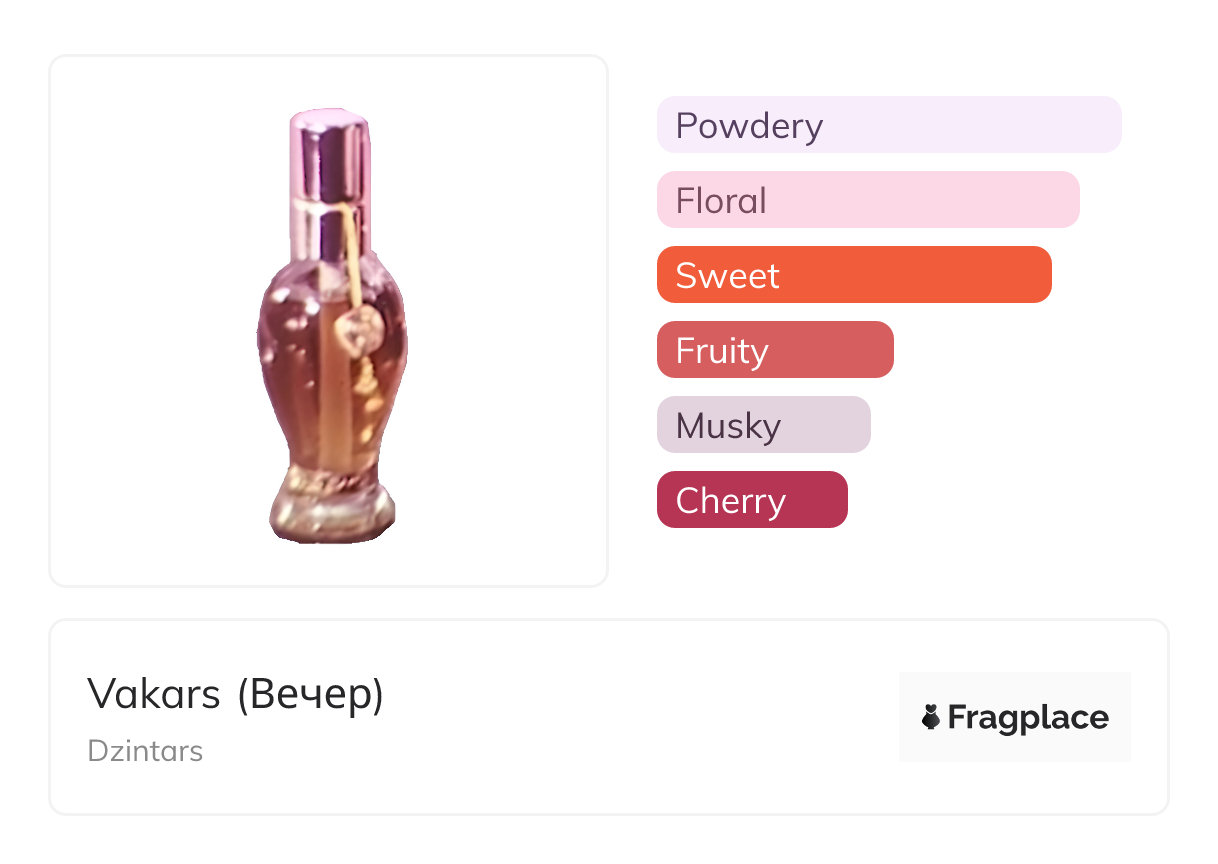Click the Fragplace wordmark text

tap(1028, 717)
